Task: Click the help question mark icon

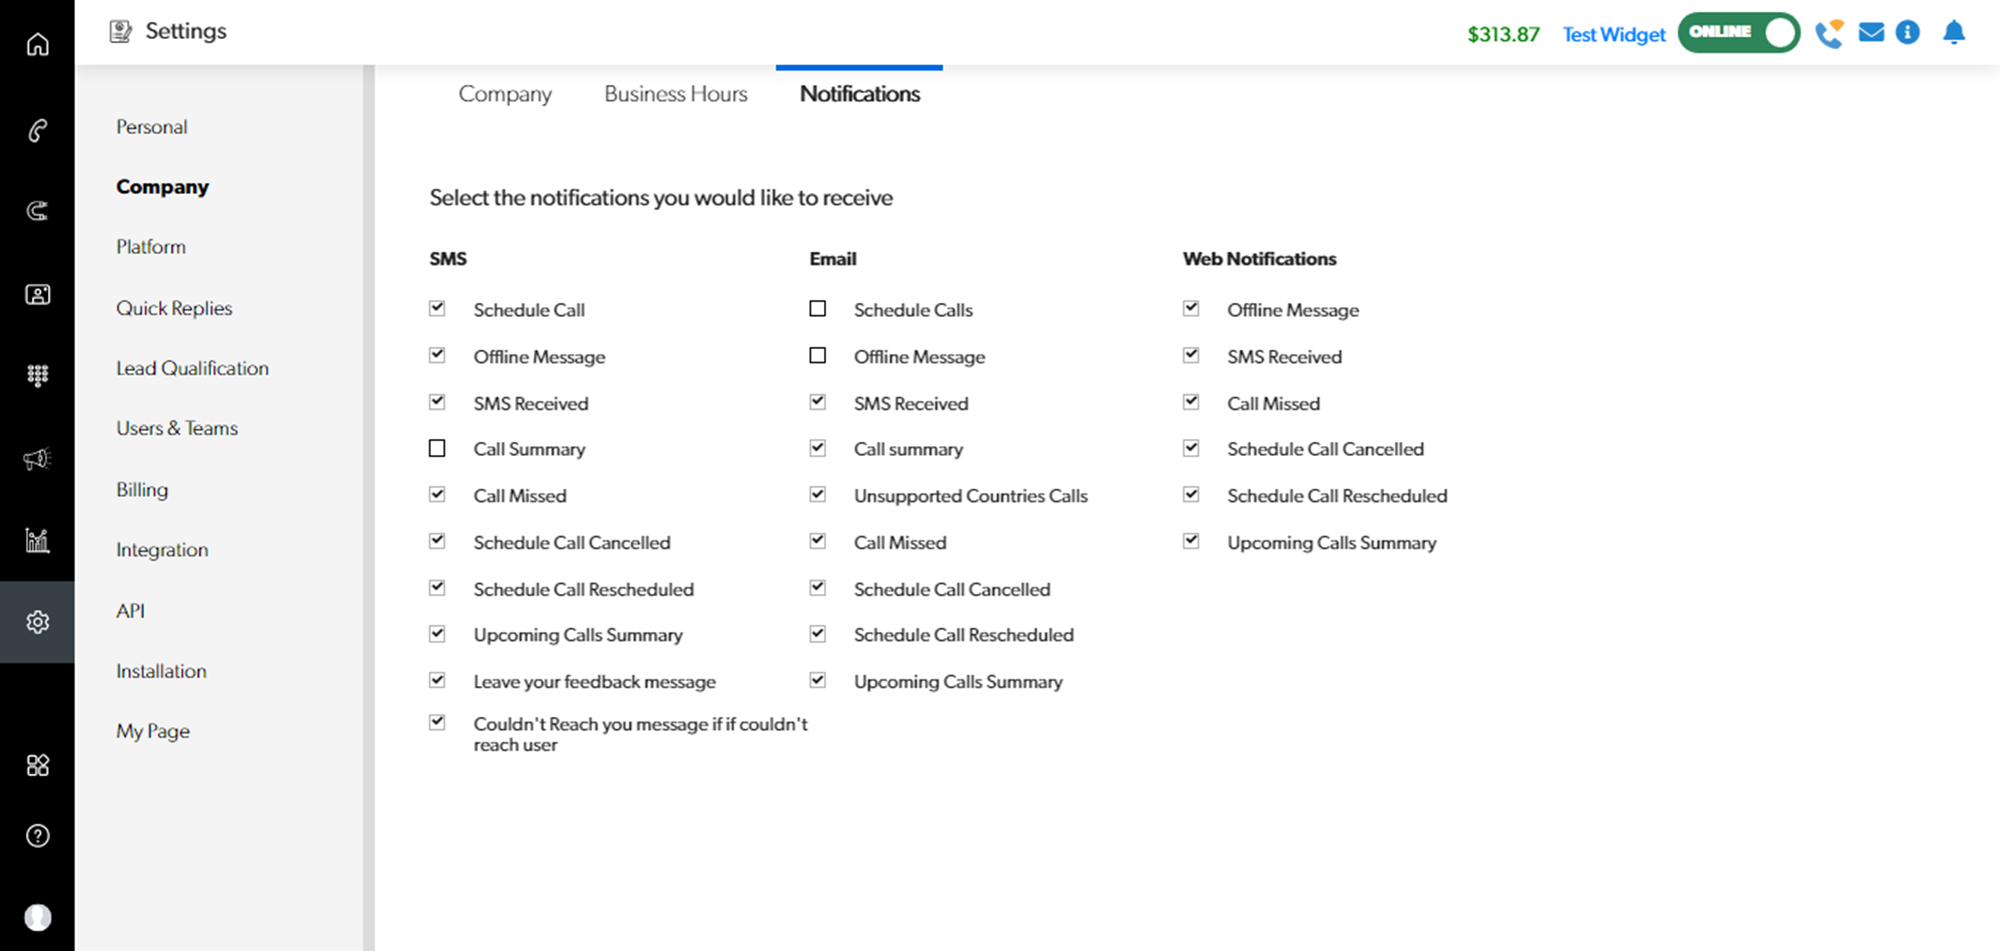Action: 37,836
